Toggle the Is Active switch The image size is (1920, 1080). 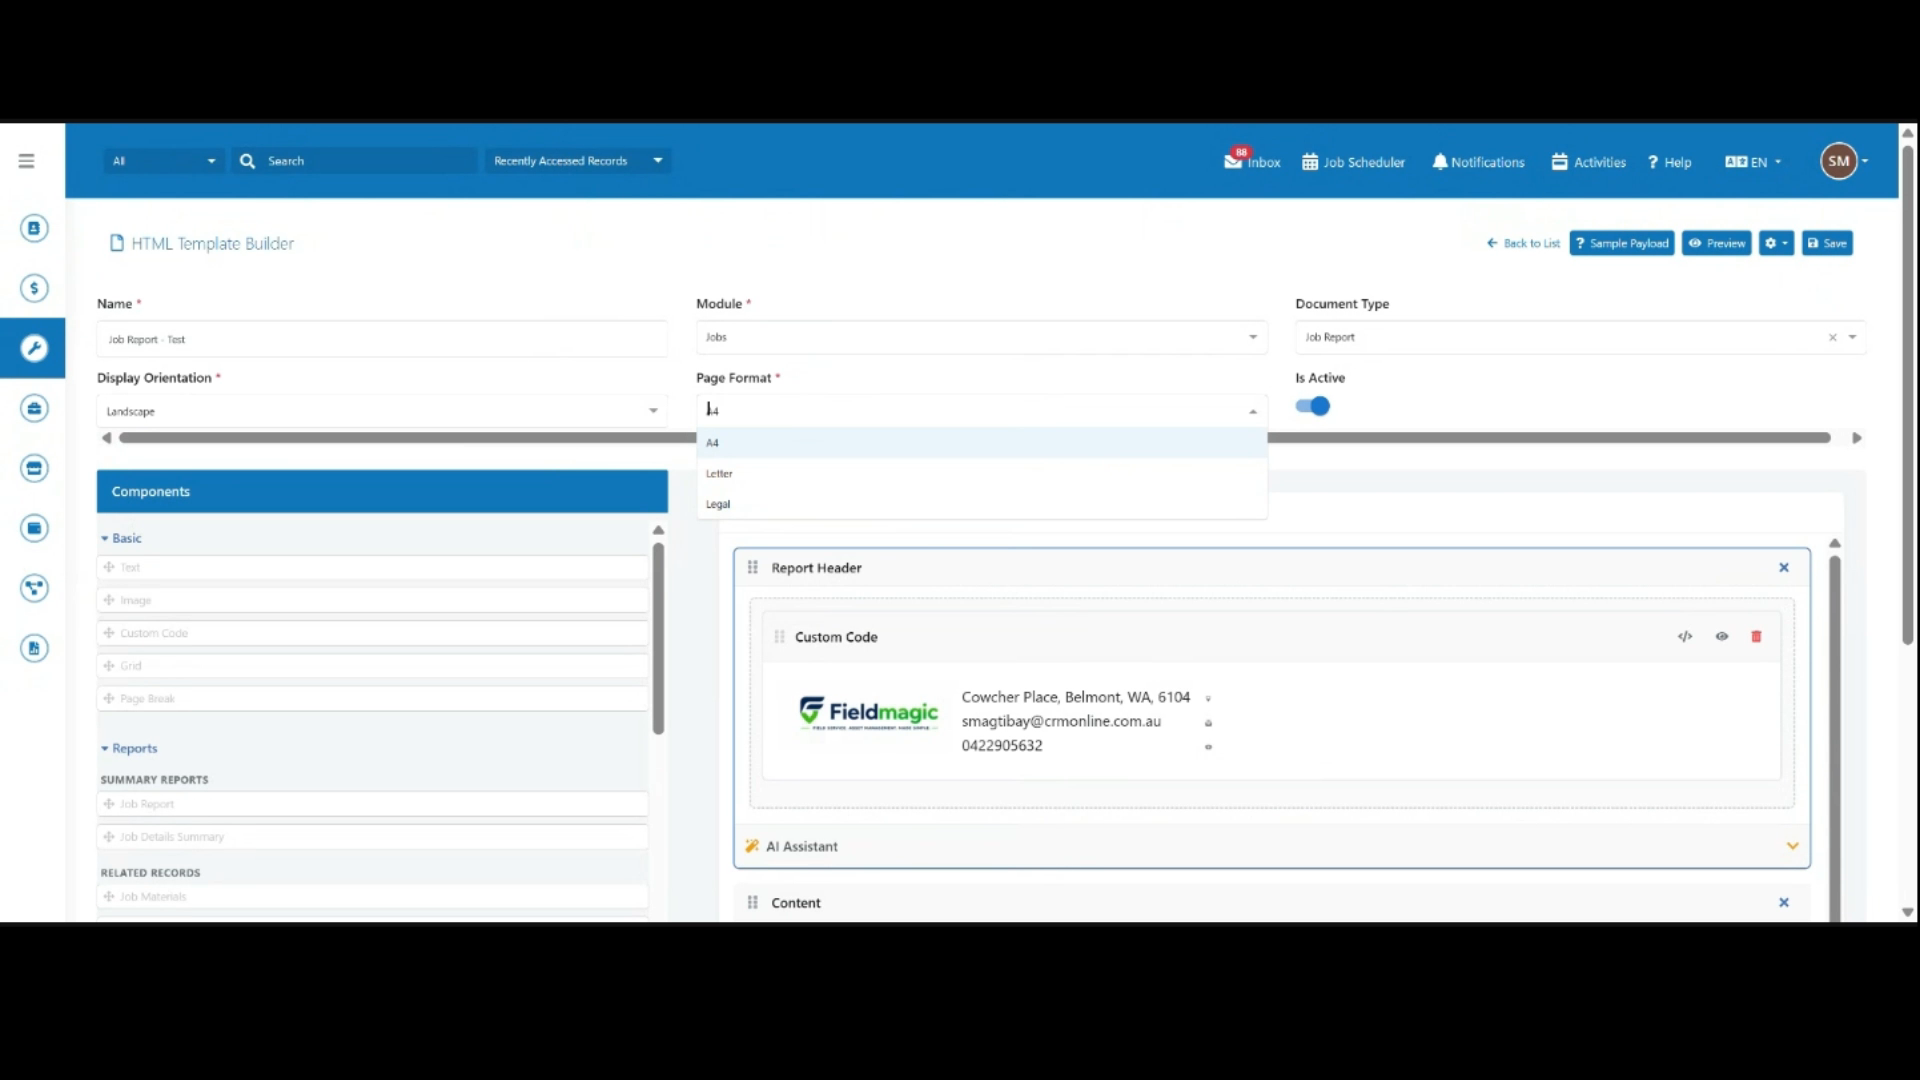(x=1313, y=406)
